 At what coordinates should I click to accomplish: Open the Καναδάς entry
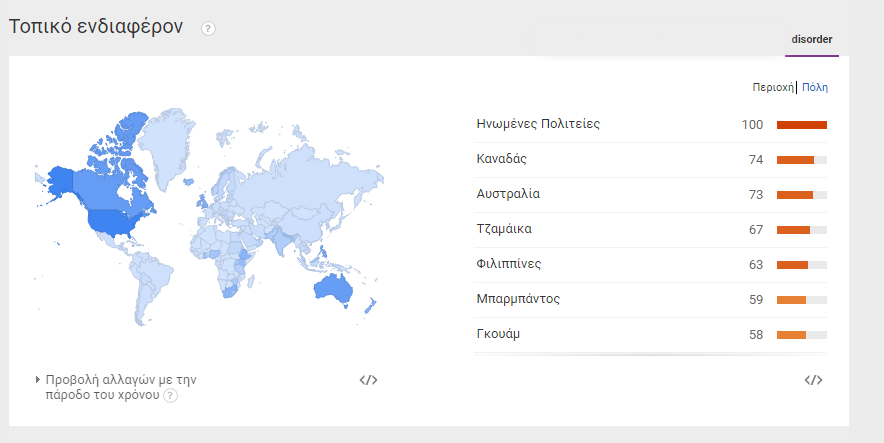502,159
